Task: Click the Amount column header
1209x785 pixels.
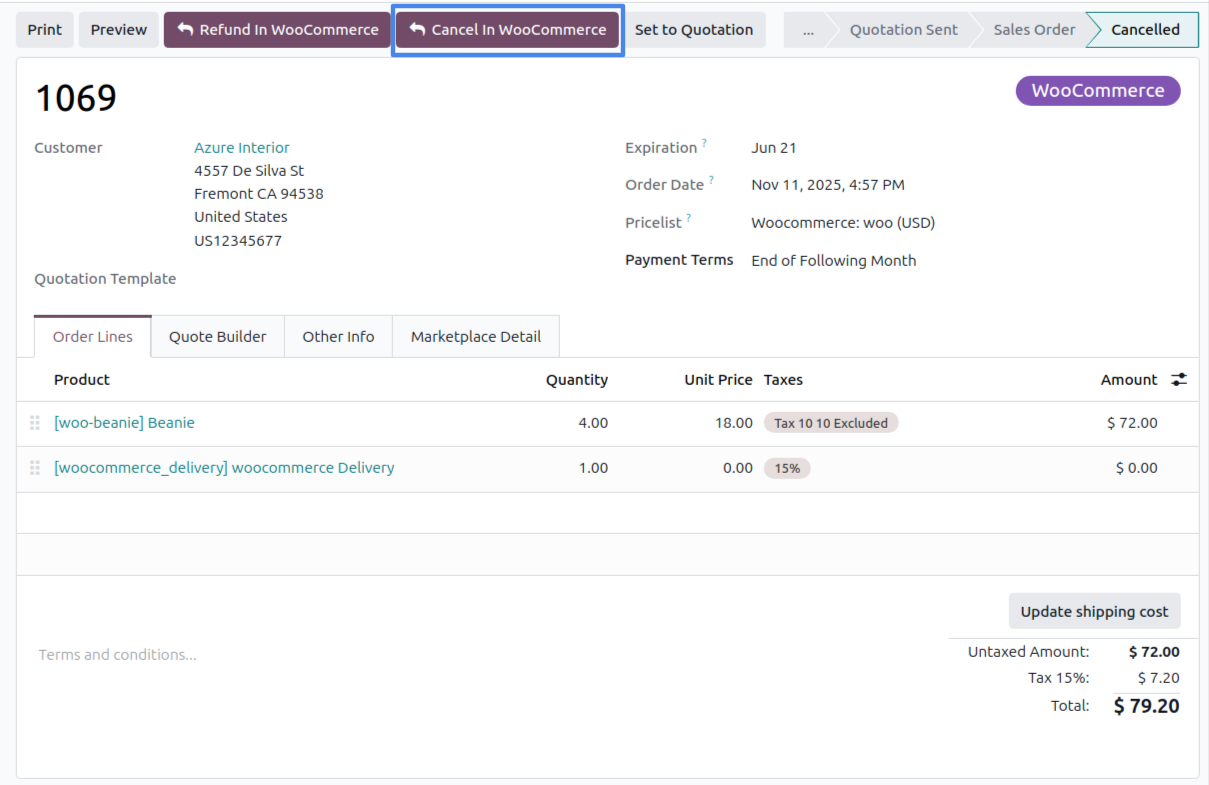Action: tap(1129, 380)
